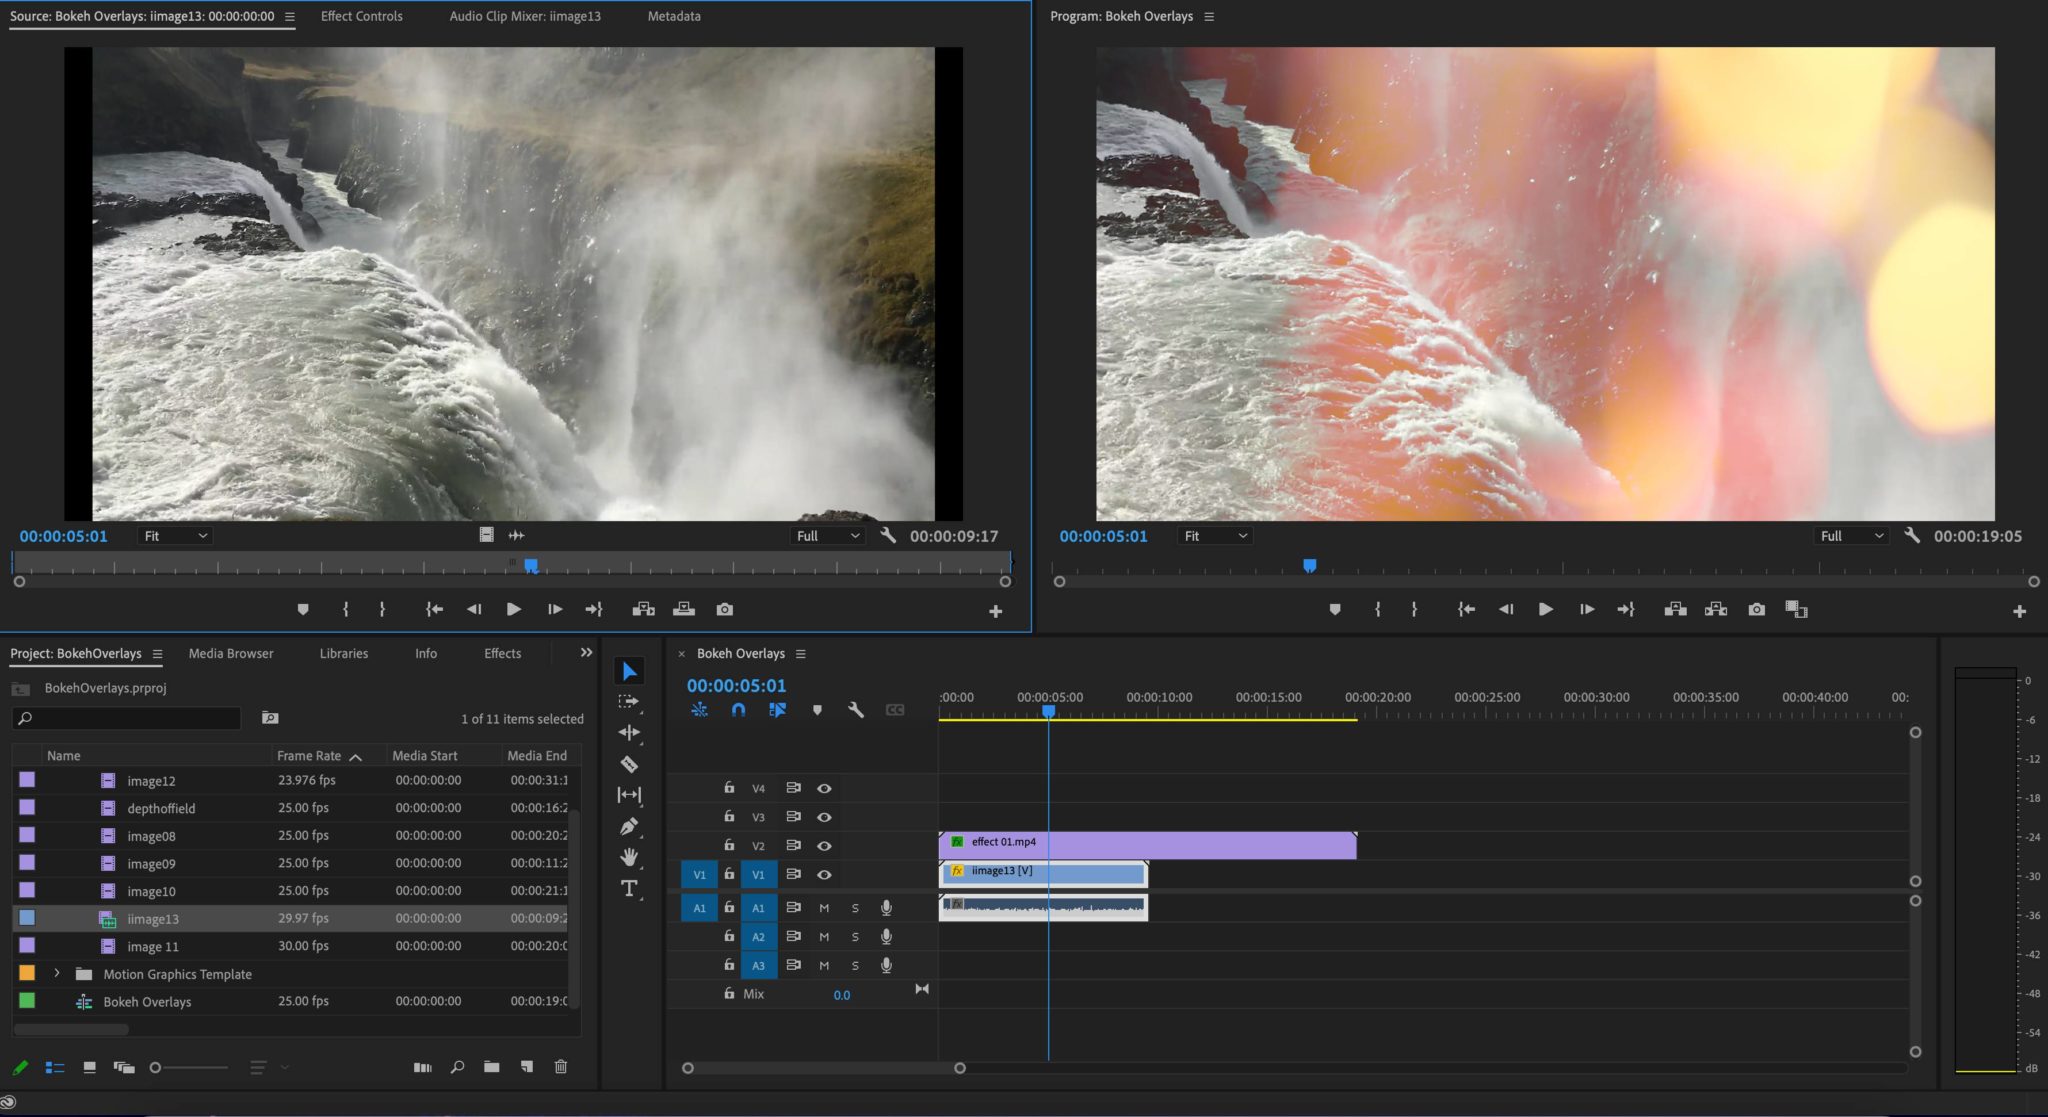Select the iimage13 clip in the project panel
The height and width of the screenshot is (1117, 2048).
click(x=155, y=917)
